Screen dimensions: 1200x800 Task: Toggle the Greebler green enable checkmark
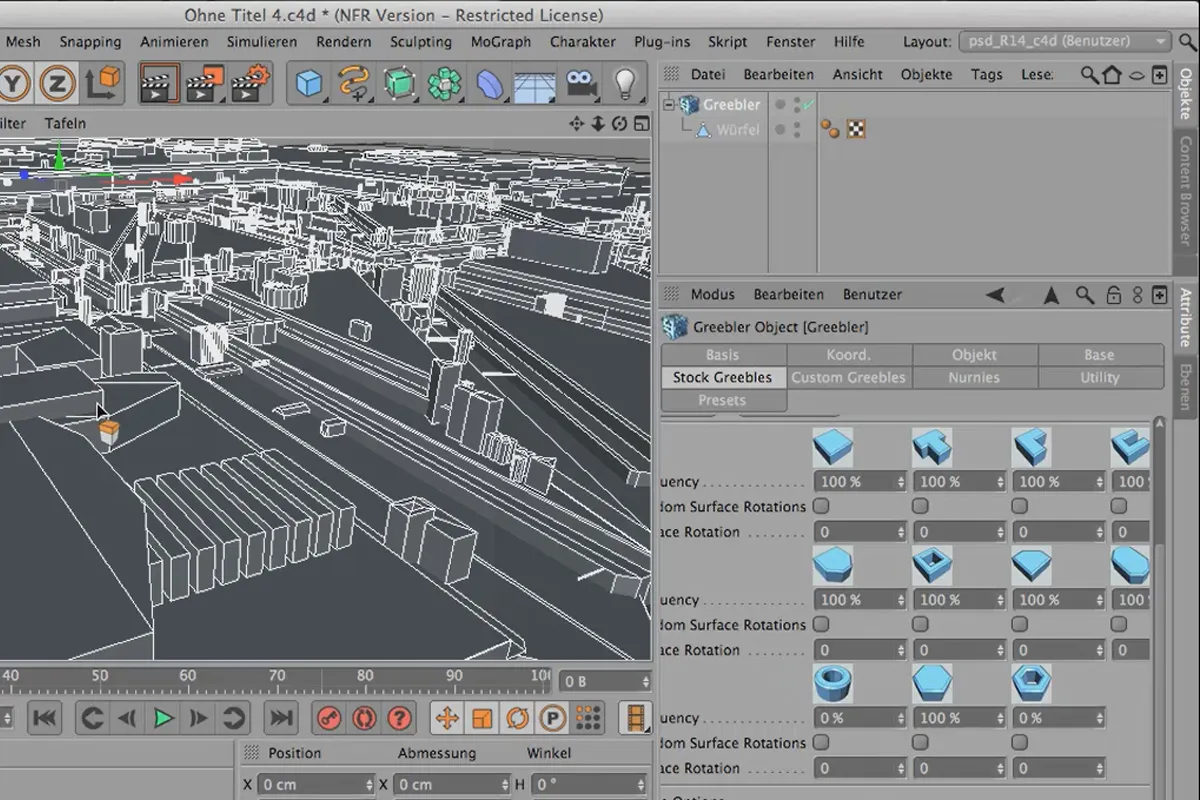[807, 104]
